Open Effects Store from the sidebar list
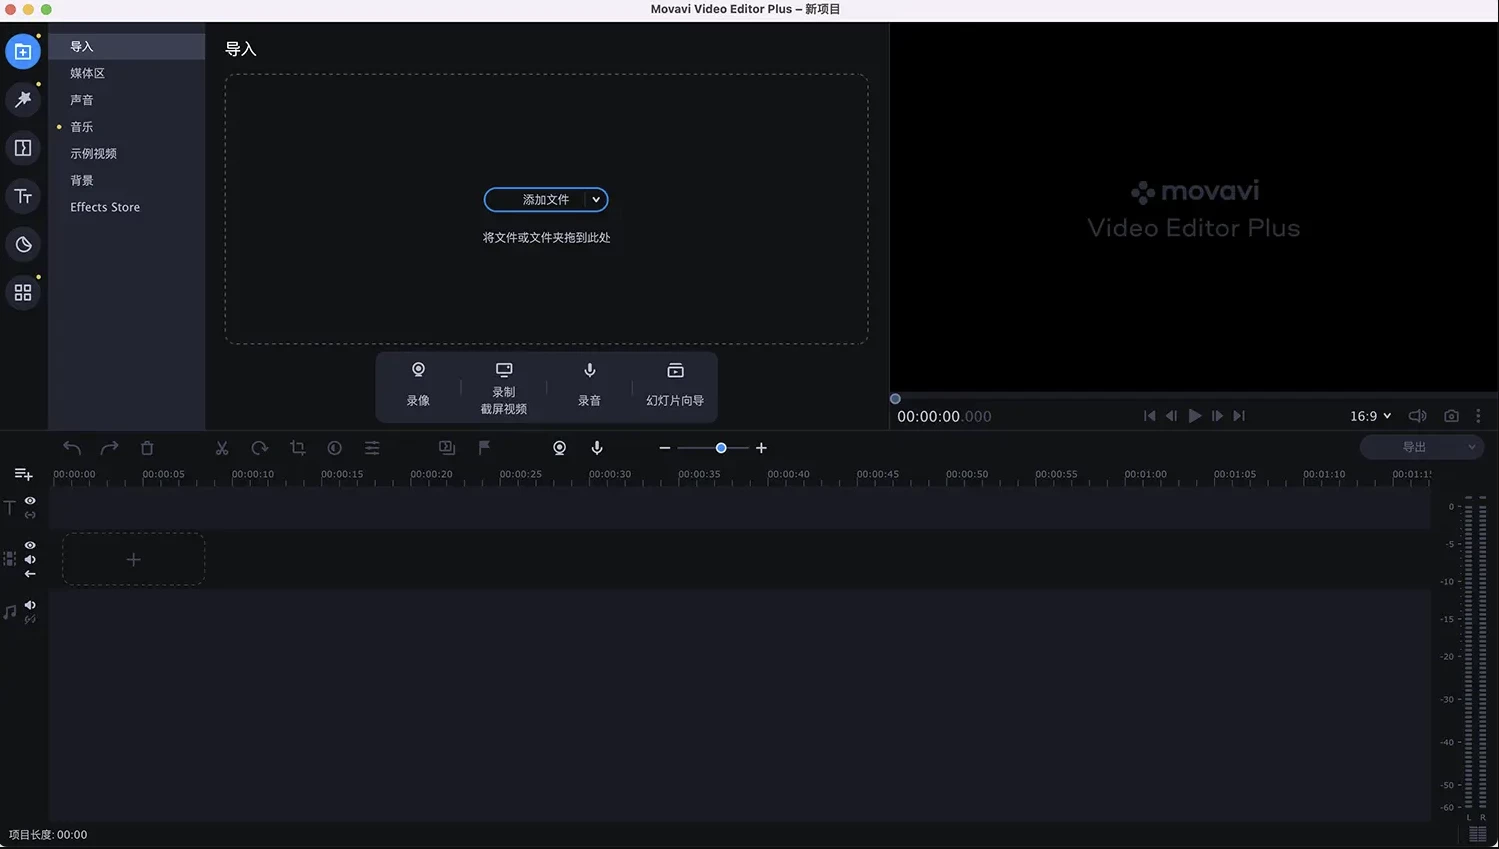Screen dimensions: 1499x849 (x=105, y=207)
